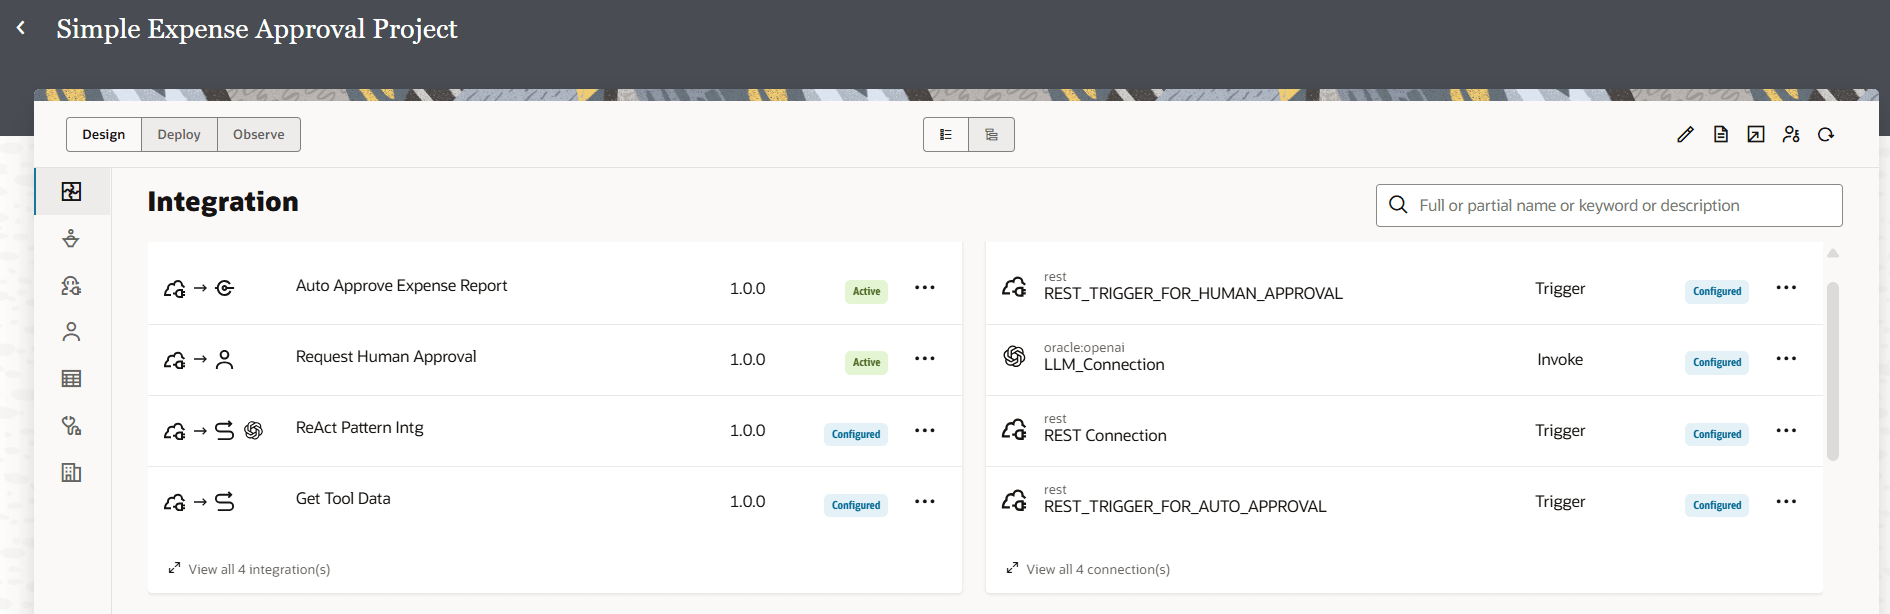Open ReAct Pattern Intg integration
This screenshot has width=1890, height=614.
359,428
